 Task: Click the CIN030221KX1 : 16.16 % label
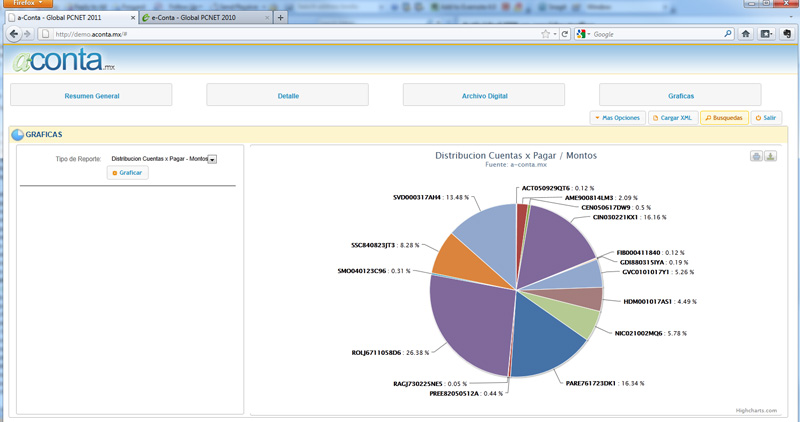(630, 217)
